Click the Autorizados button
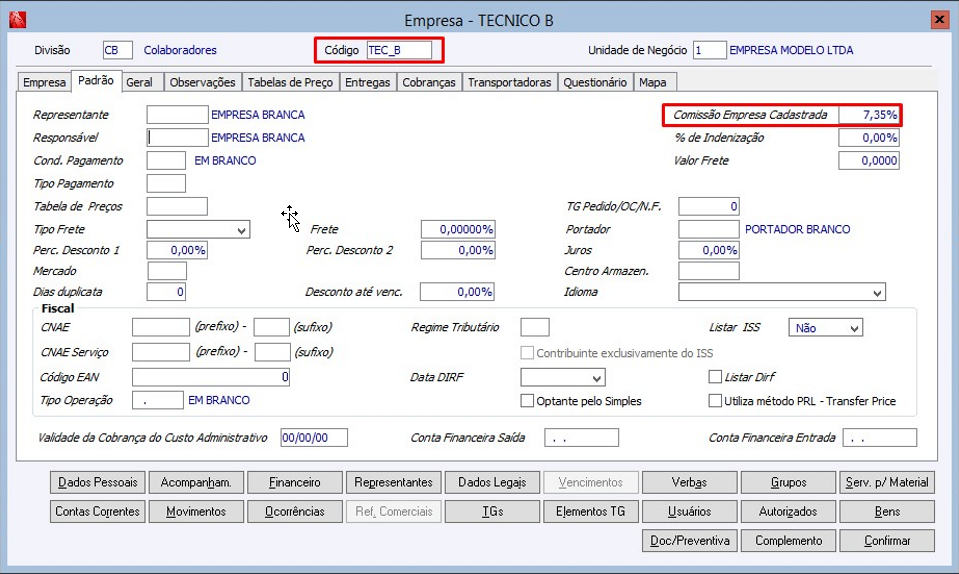959x574 pixels. pos(788,512)
